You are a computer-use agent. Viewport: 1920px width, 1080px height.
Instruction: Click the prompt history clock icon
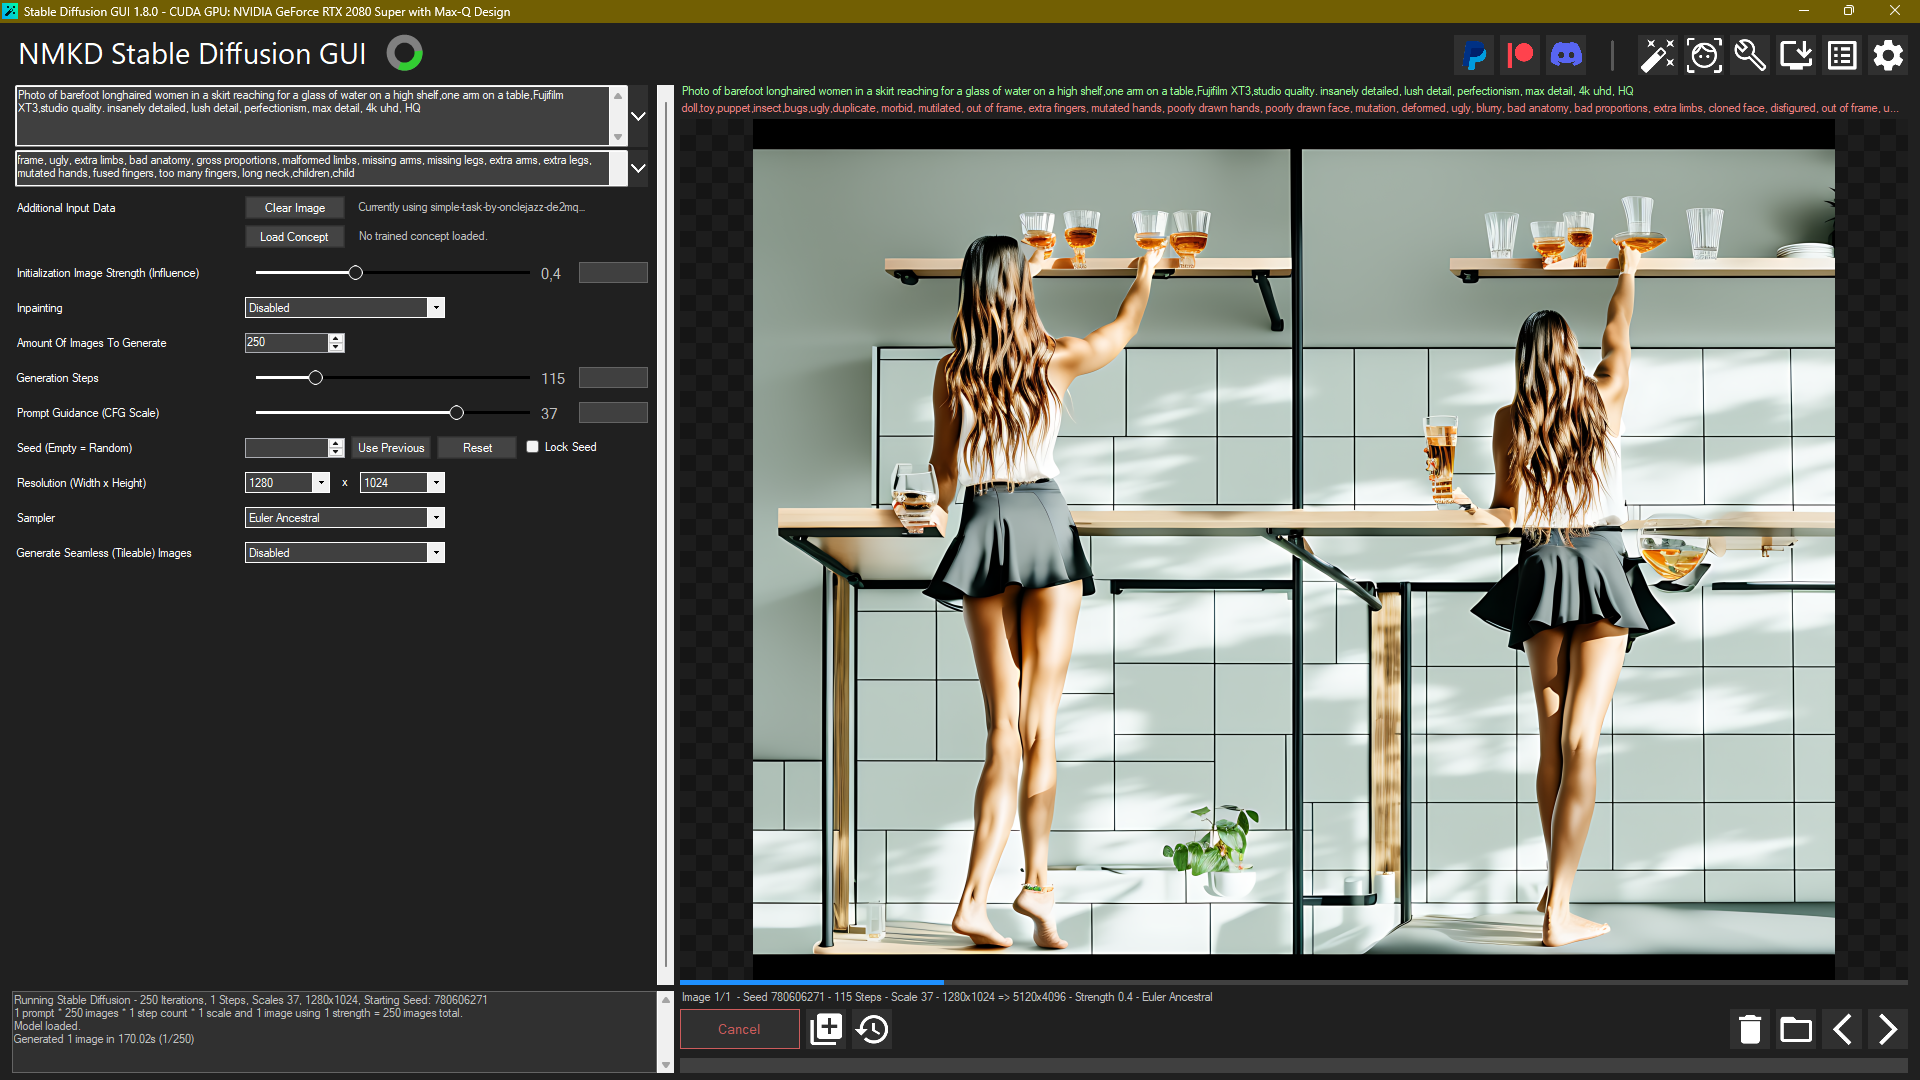[873, 1029]
